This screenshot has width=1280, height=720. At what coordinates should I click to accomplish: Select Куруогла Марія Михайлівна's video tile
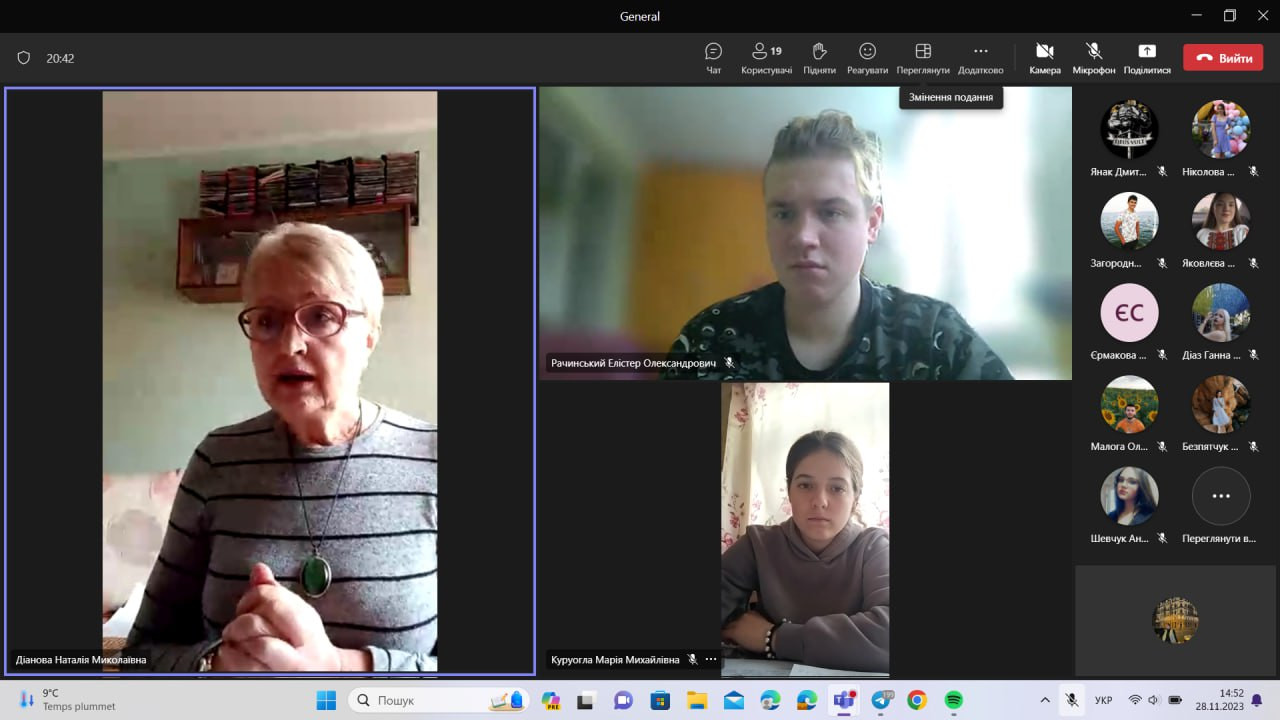805,529
